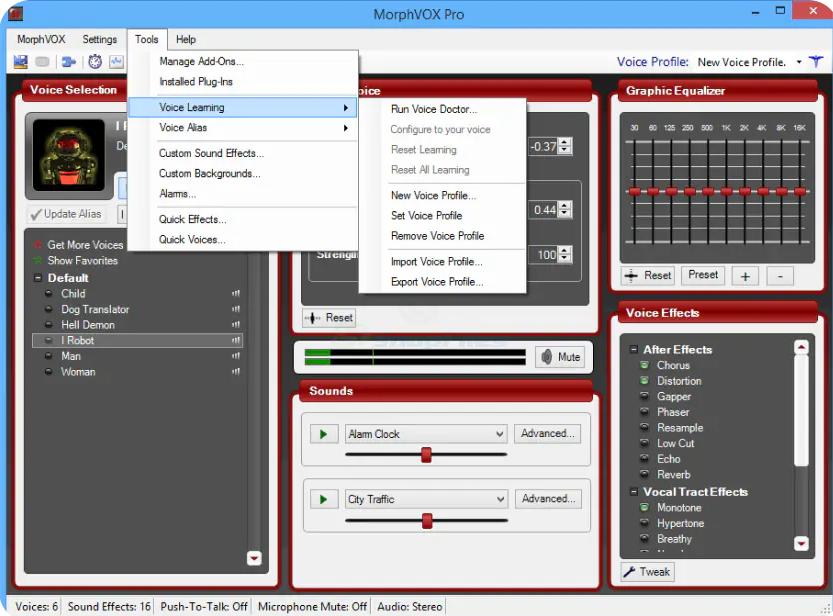Click Advanced for Alarm Clock sound

548,434
